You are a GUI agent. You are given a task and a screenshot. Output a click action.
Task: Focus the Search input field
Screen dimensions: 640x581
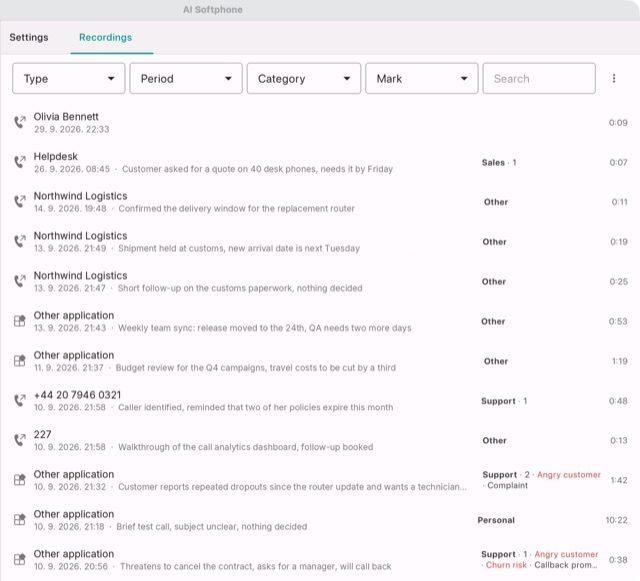pyautogui.click(x=539, y=78)
